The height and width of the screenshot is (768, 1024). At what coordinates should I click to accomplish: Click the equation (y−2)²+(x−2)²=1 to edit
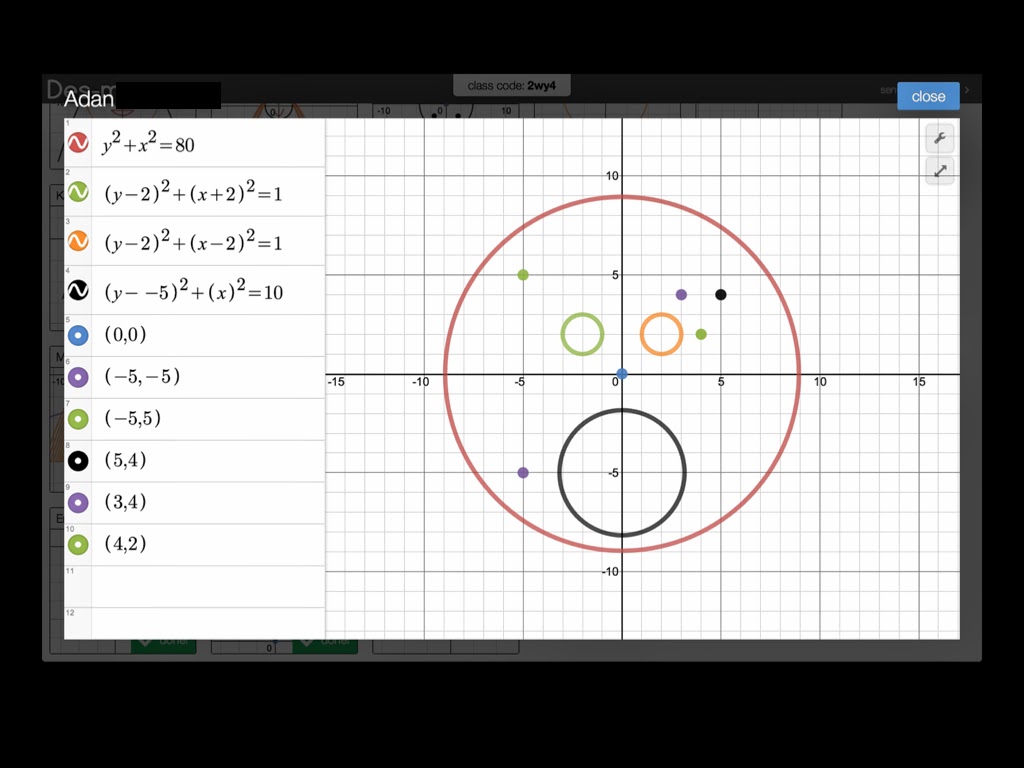pos(190,240)
